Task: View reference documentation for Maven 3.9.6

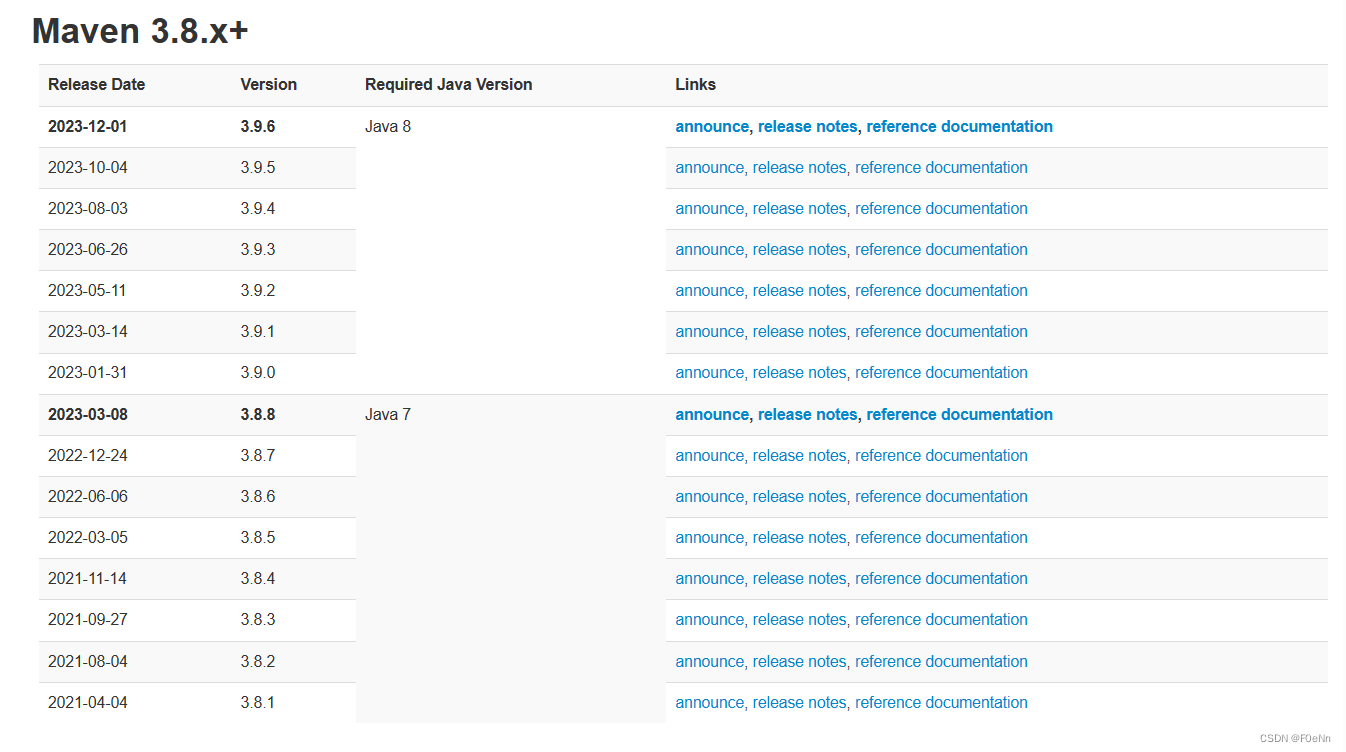Action: point(958,126)
